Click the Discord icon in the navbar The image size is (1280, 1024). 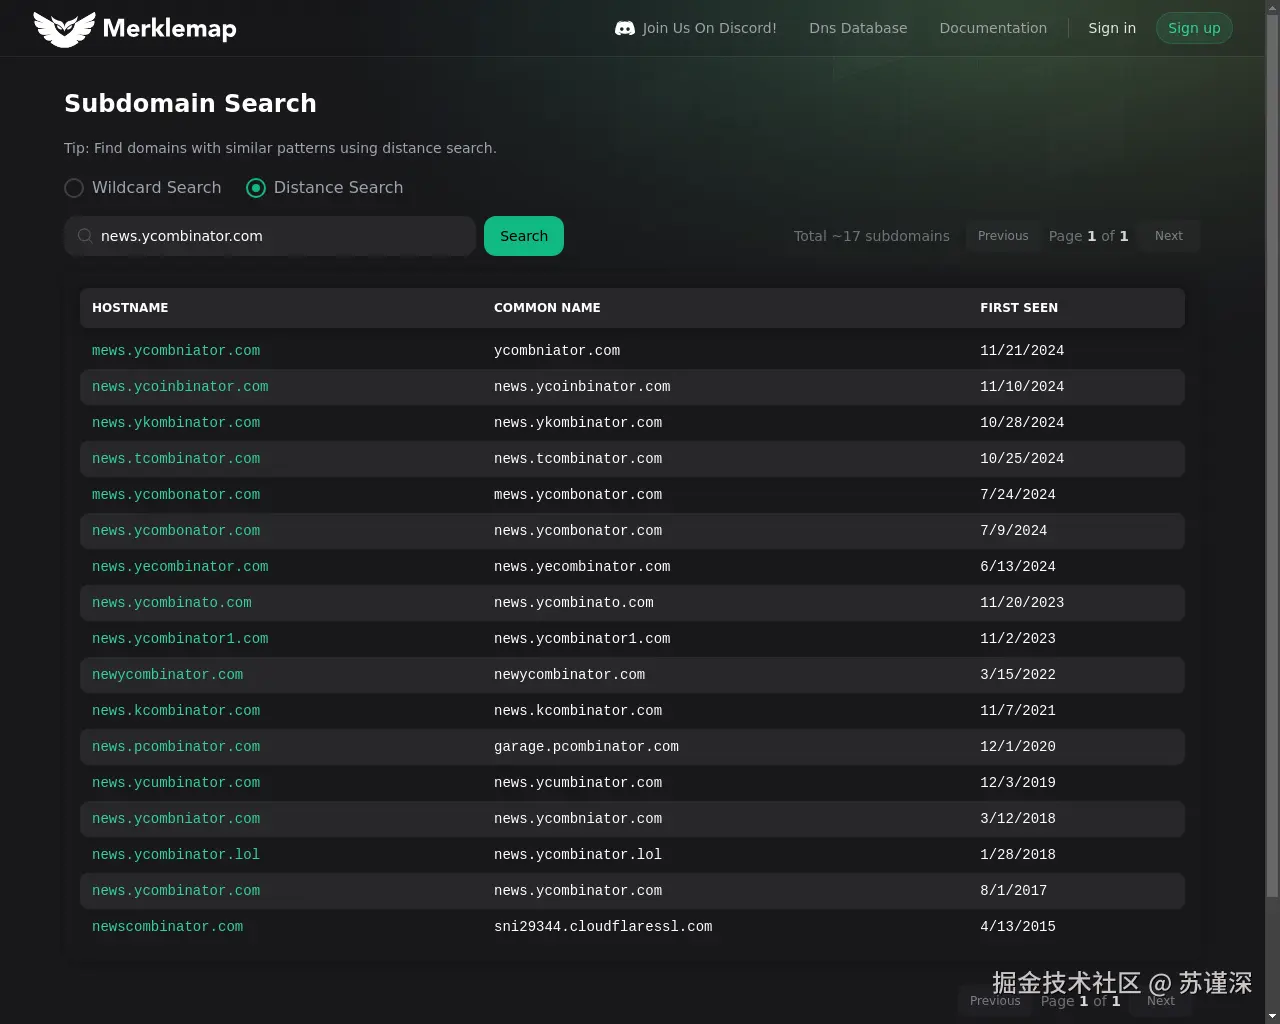tap(623, 28)
